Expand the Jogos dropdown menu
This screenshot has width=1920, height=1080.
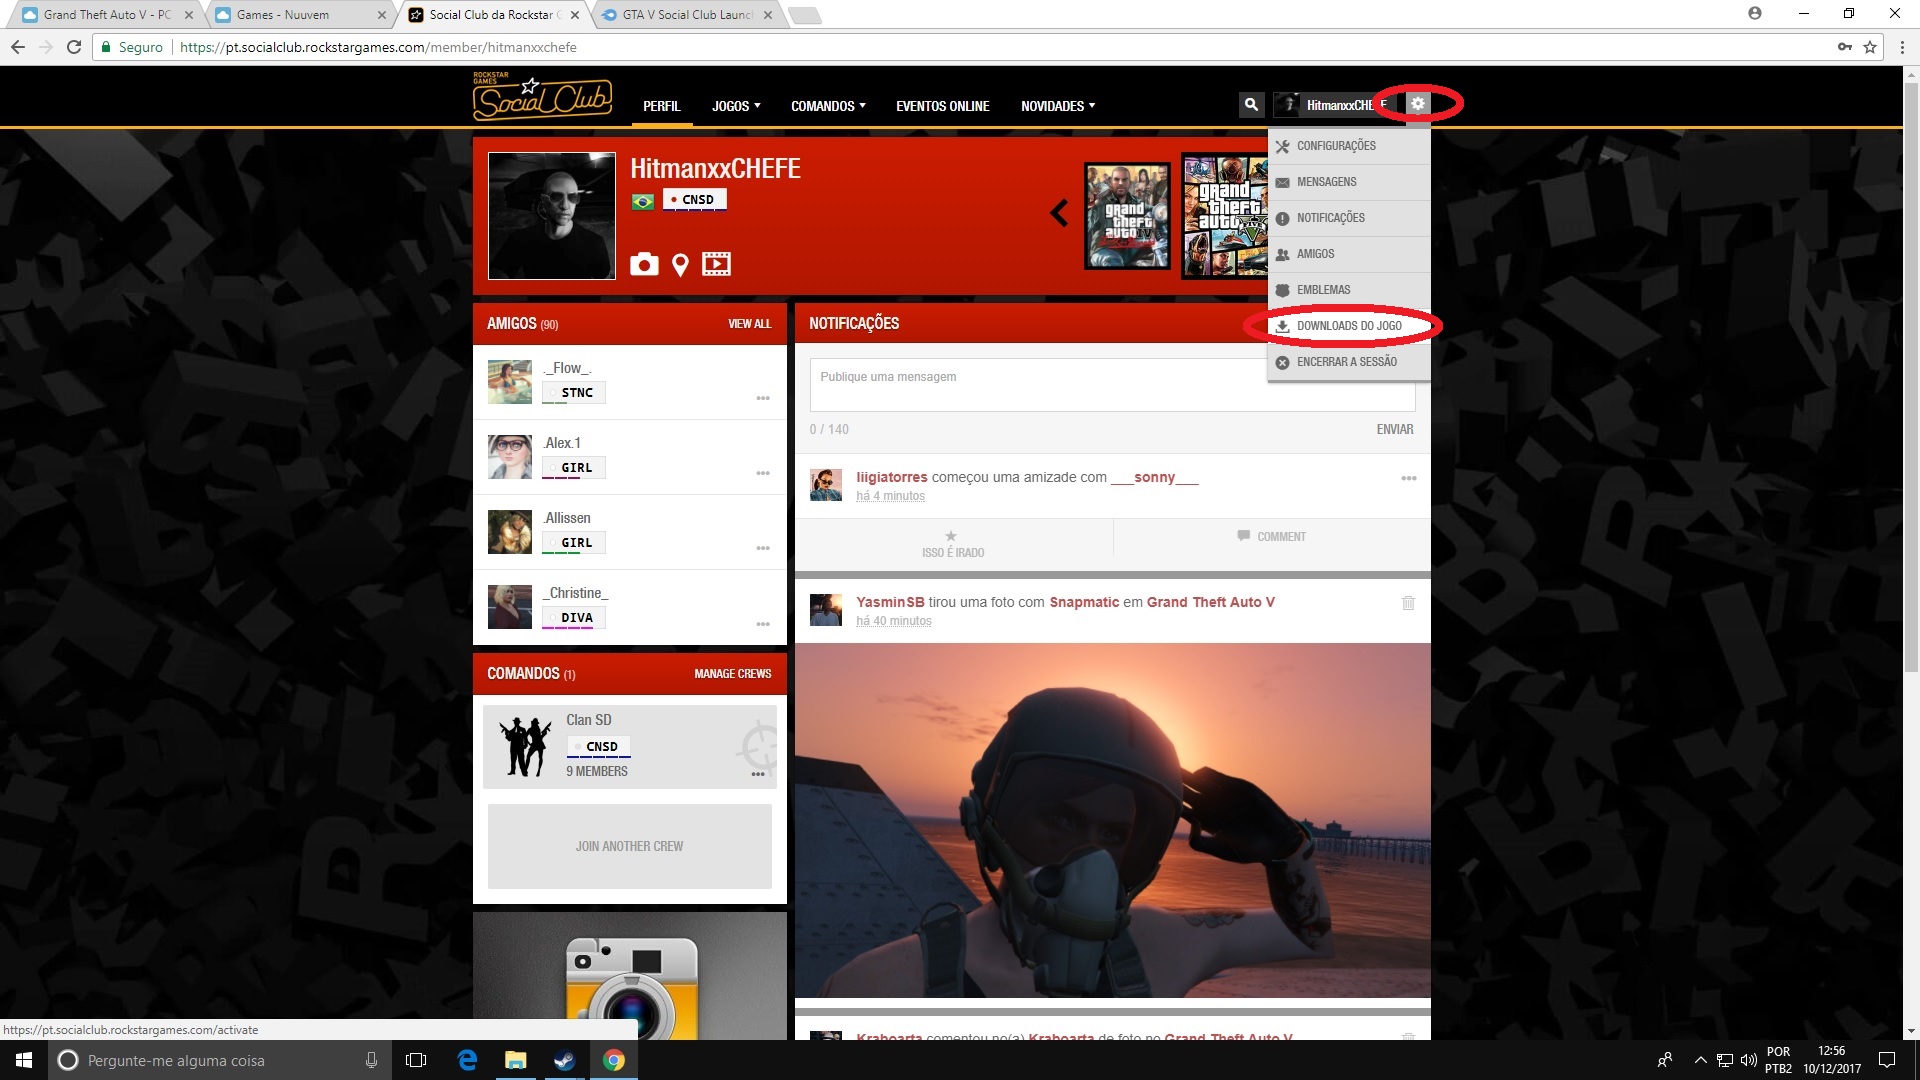[736, 106]
